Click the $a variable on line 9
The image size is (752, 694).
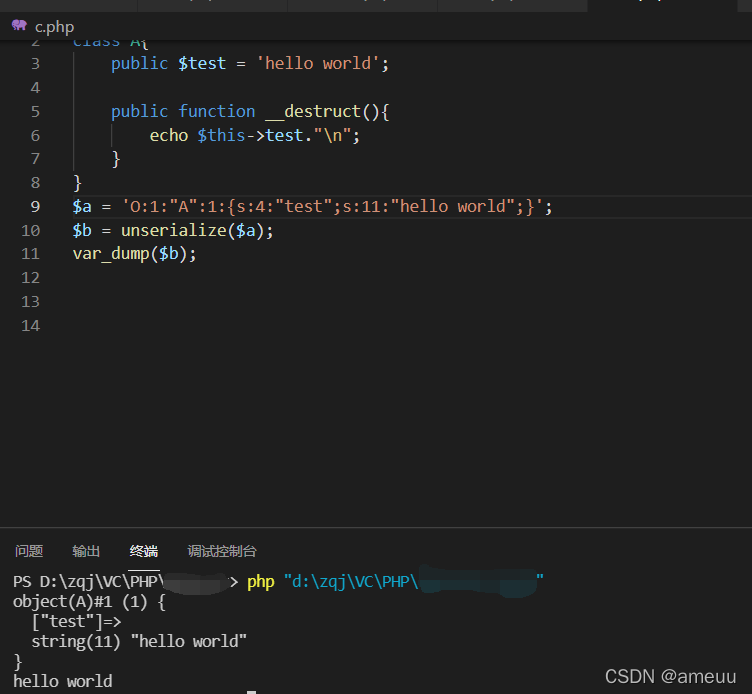(82, 207)
